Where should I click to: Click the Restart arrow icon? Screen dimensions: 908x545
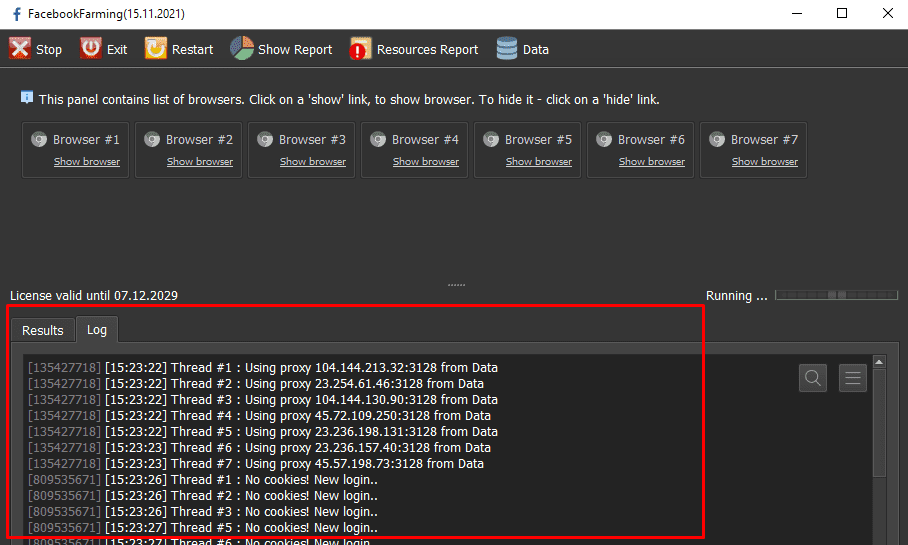[x=155, y=49]
